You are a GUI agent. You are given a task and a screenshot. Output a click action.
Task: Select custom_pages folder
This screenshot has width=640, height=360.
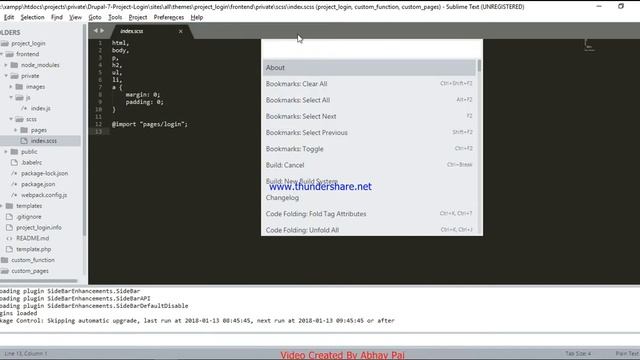tap(30, 271)
